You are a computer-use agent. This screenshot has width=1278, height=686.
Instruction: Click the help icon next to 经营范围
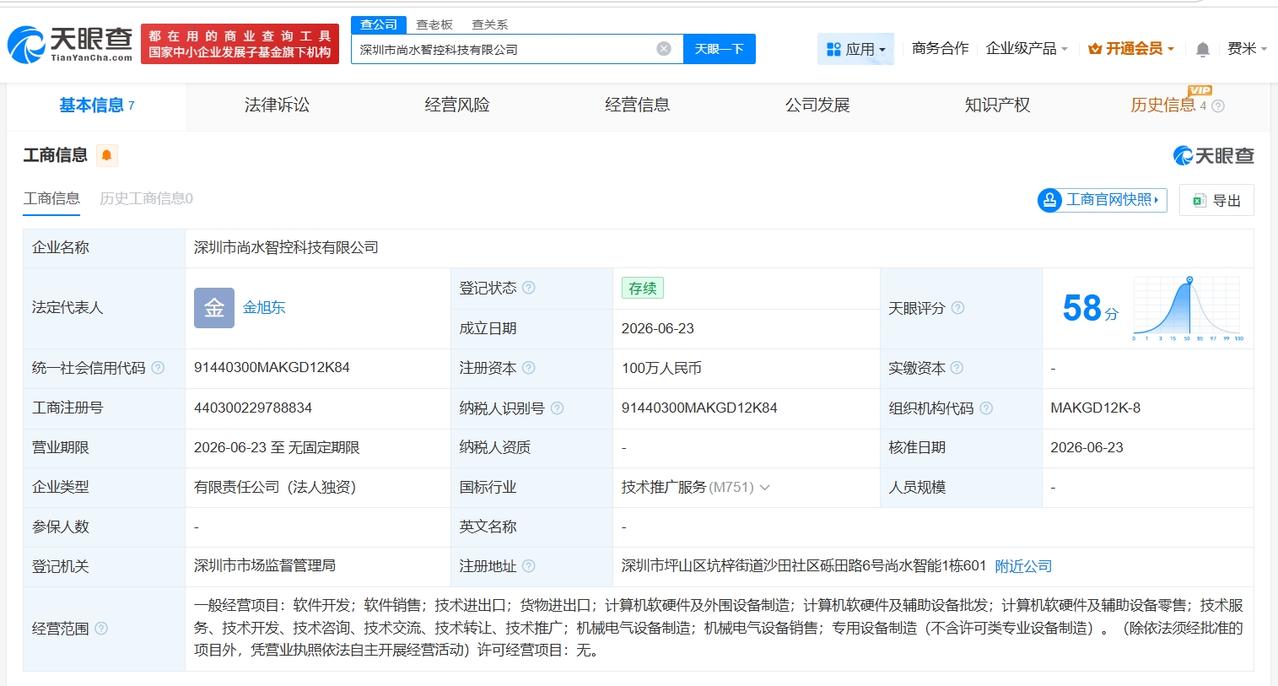pyautogui.click(x=101, y=629)
